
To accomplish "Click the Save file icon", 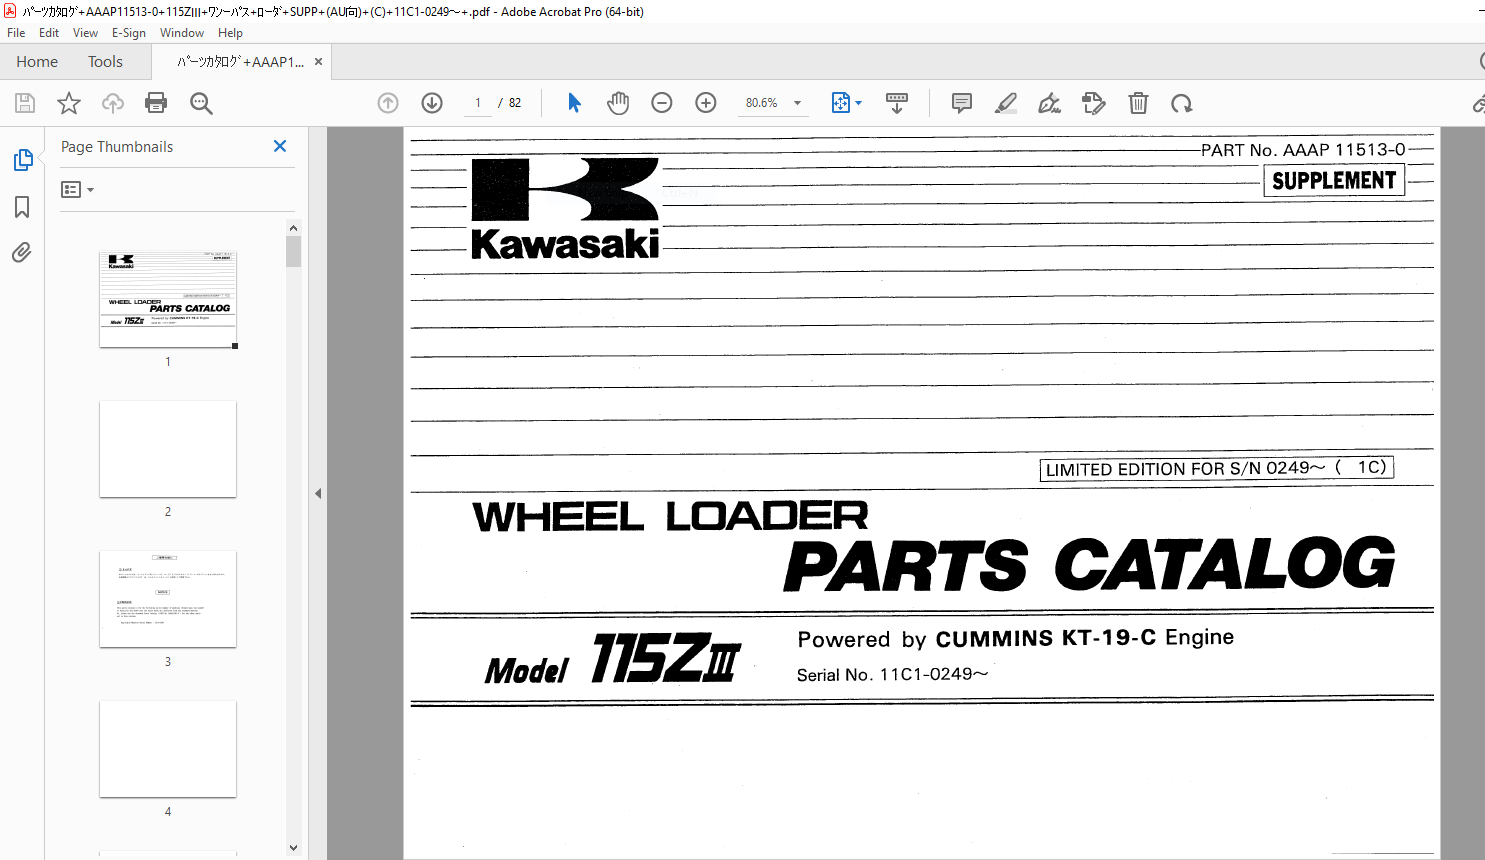I will (25, 103).
